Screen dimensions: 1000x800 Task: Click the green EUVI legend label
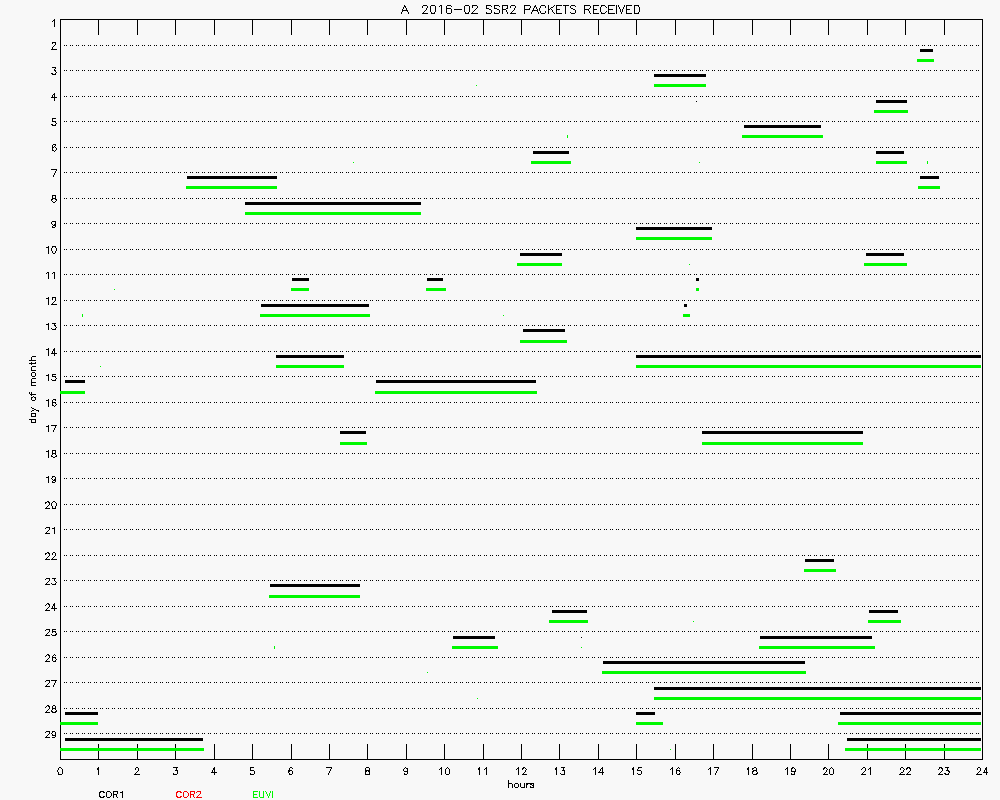pyautogui.click(x=262, y=795)
